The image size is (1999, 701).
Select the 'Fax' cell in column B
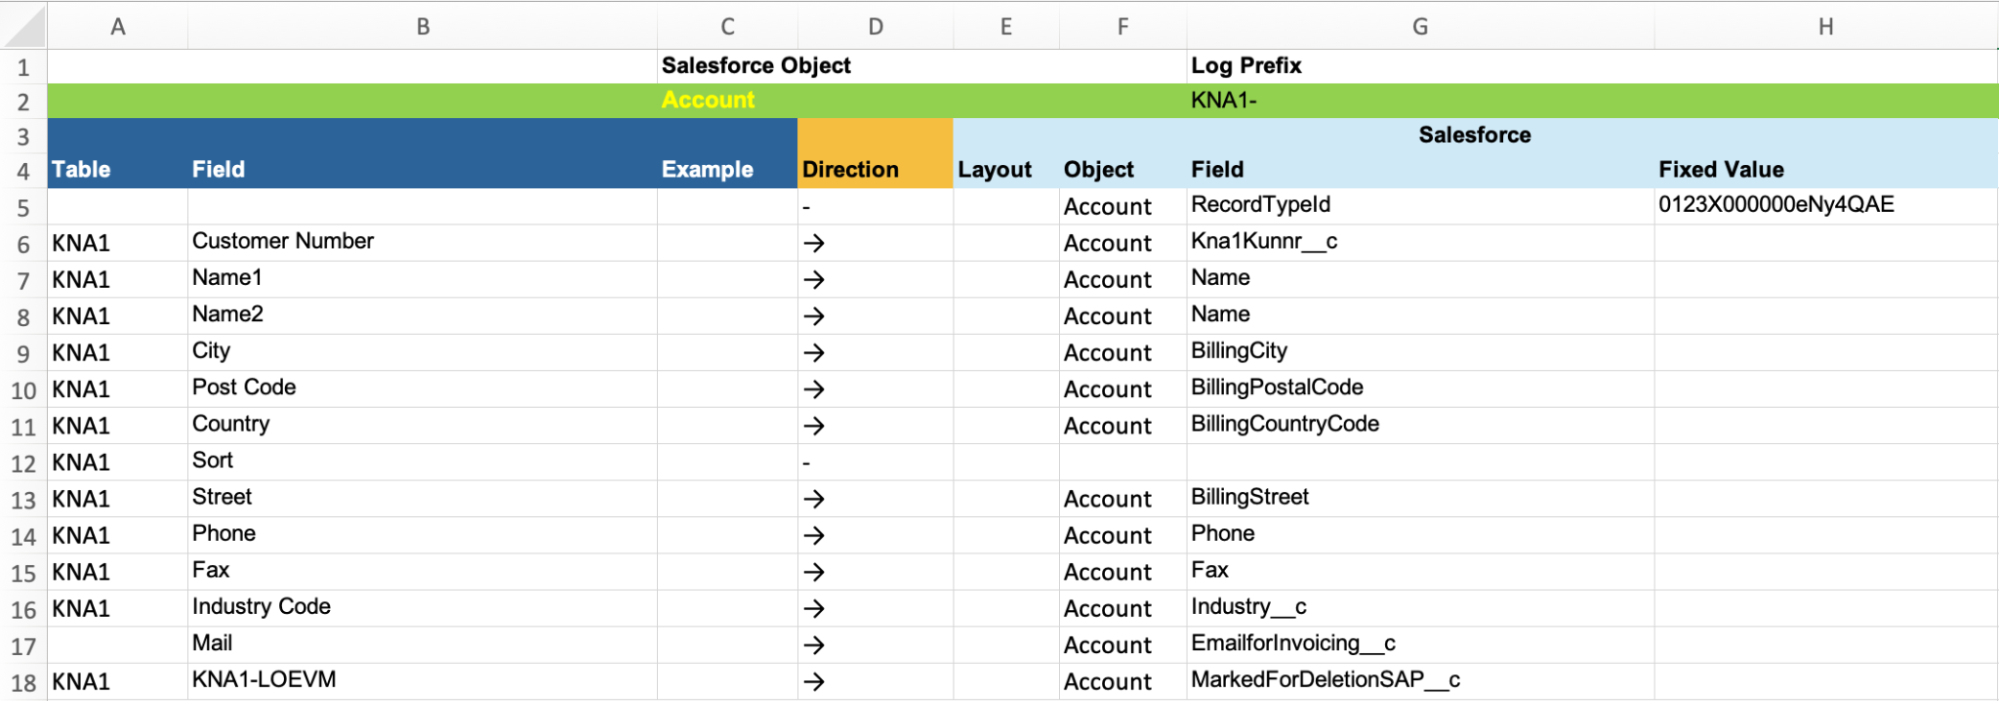click(422, 571)
